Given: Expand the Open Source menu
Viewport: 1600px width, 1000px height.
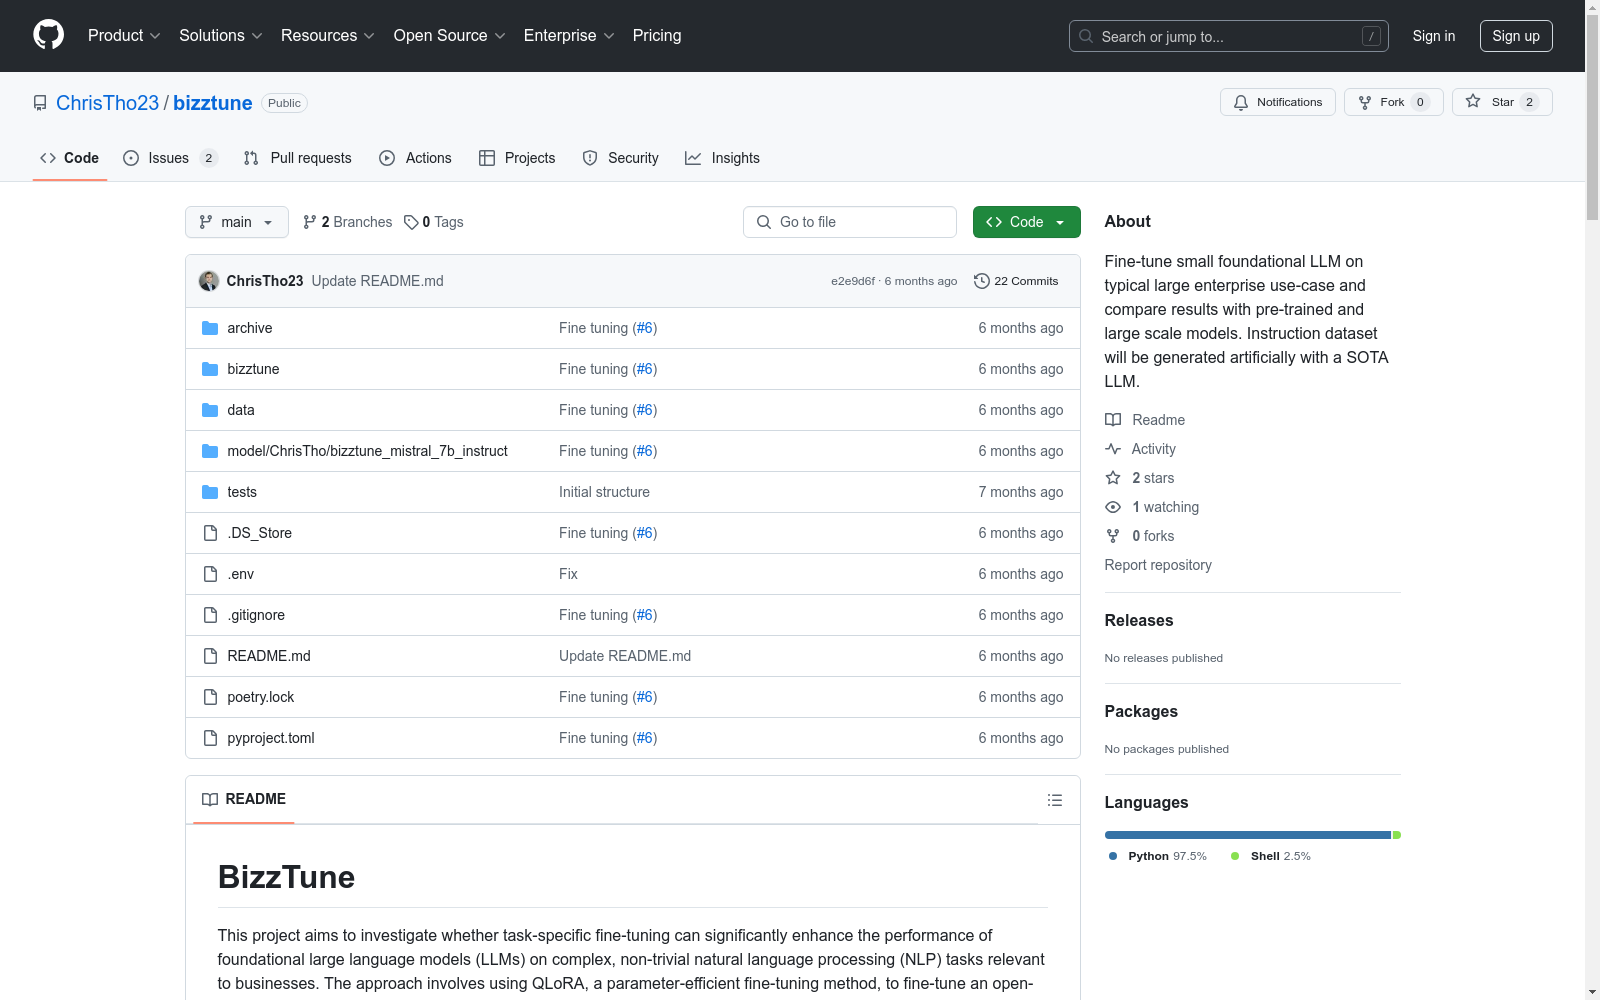Looking at the screenshot, I should [x=449, y=35].
